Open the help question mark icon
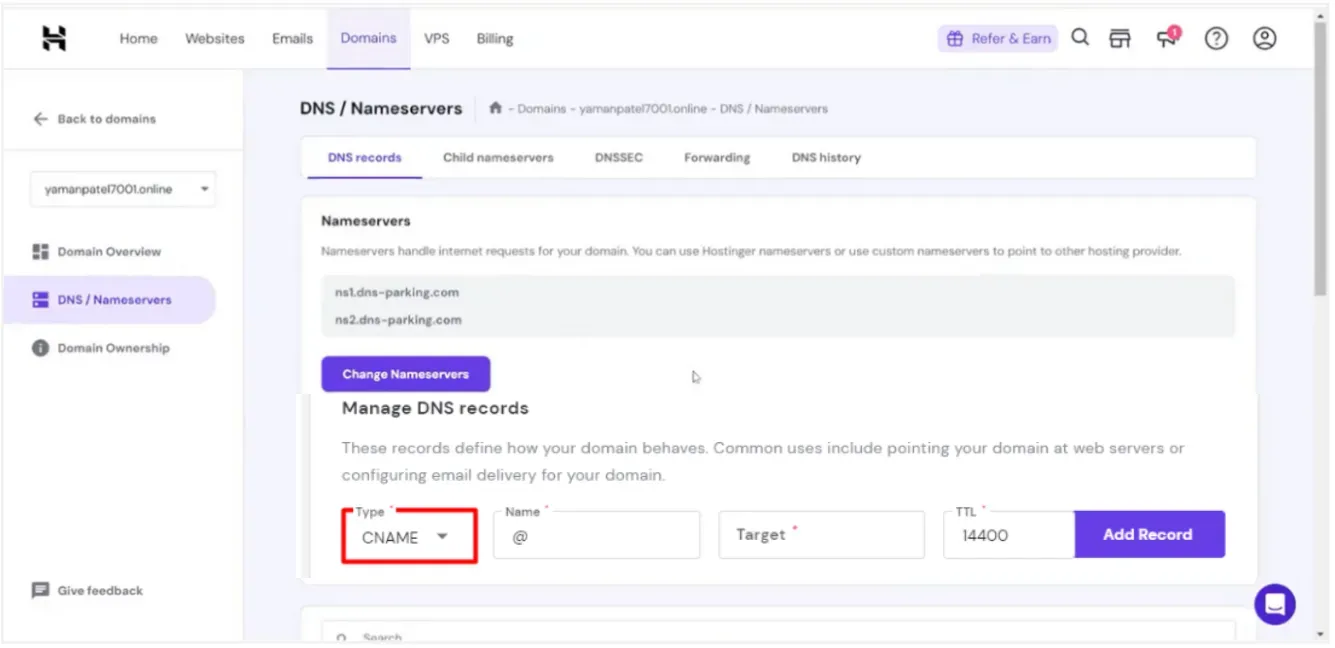The image size is (1335, 648). tap(1216, 38)
